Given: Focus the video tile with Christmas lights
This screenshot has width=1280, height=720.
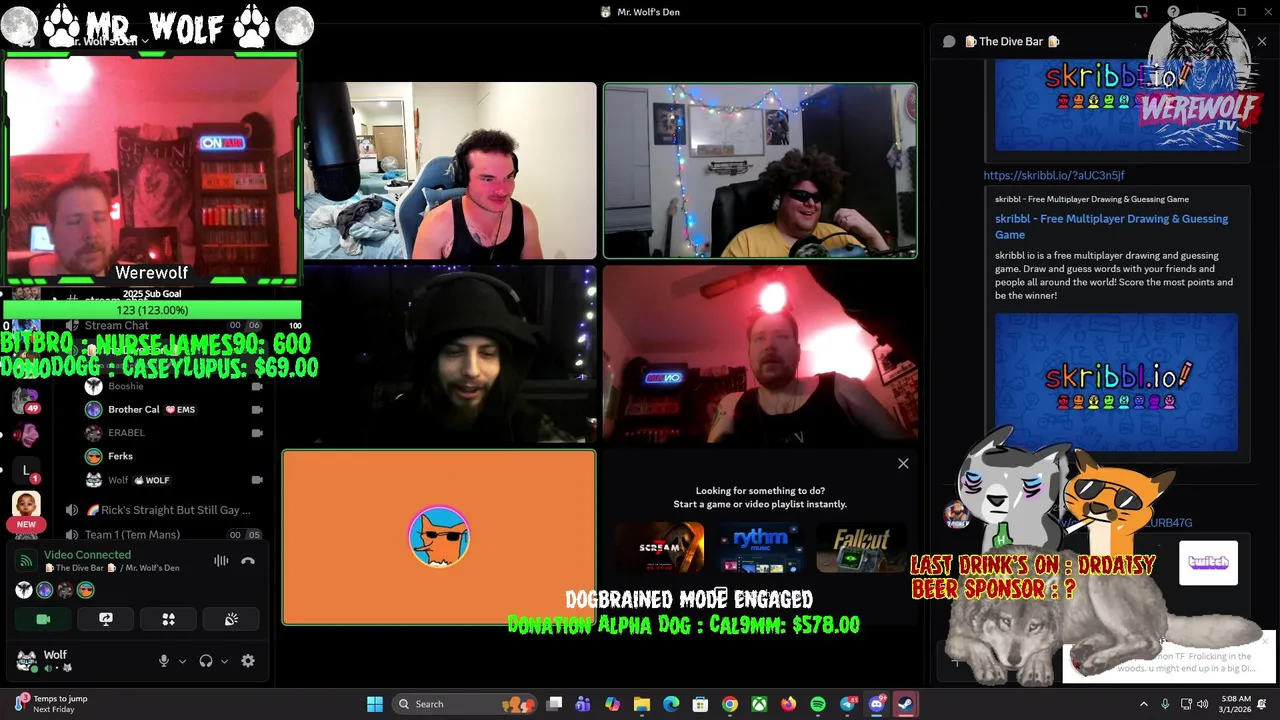Looking at the screenshot, I should [760, 170].
